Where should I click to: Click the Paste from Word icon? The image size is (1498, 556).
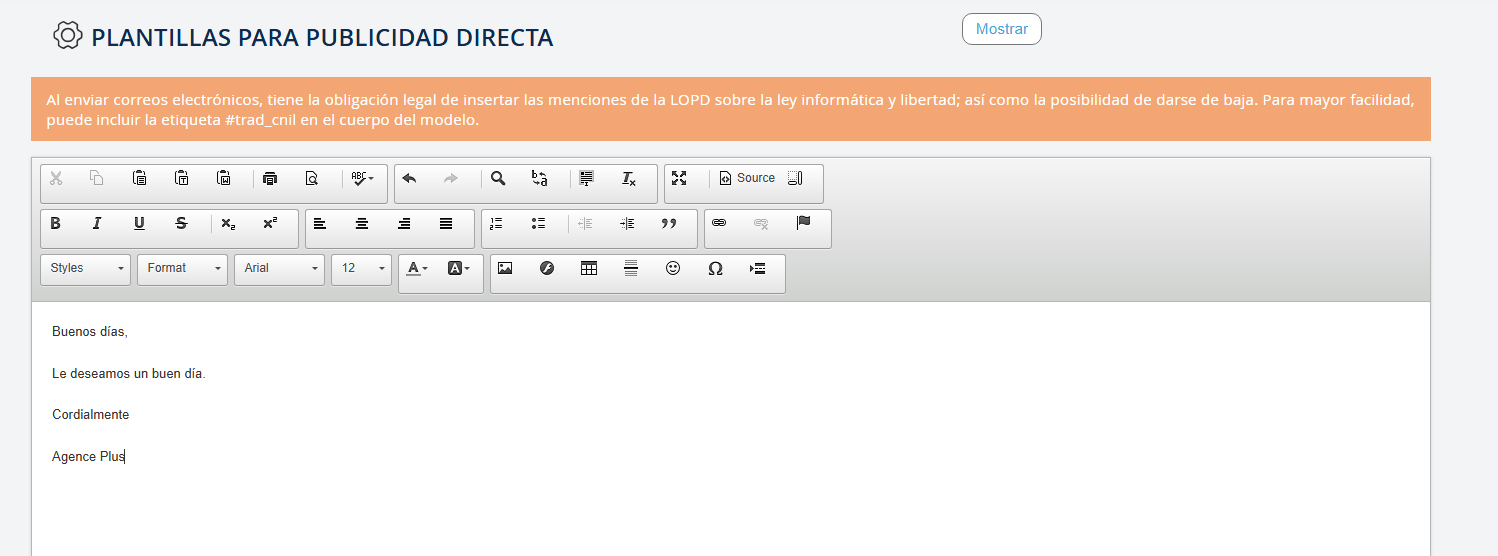pos(225,179)
